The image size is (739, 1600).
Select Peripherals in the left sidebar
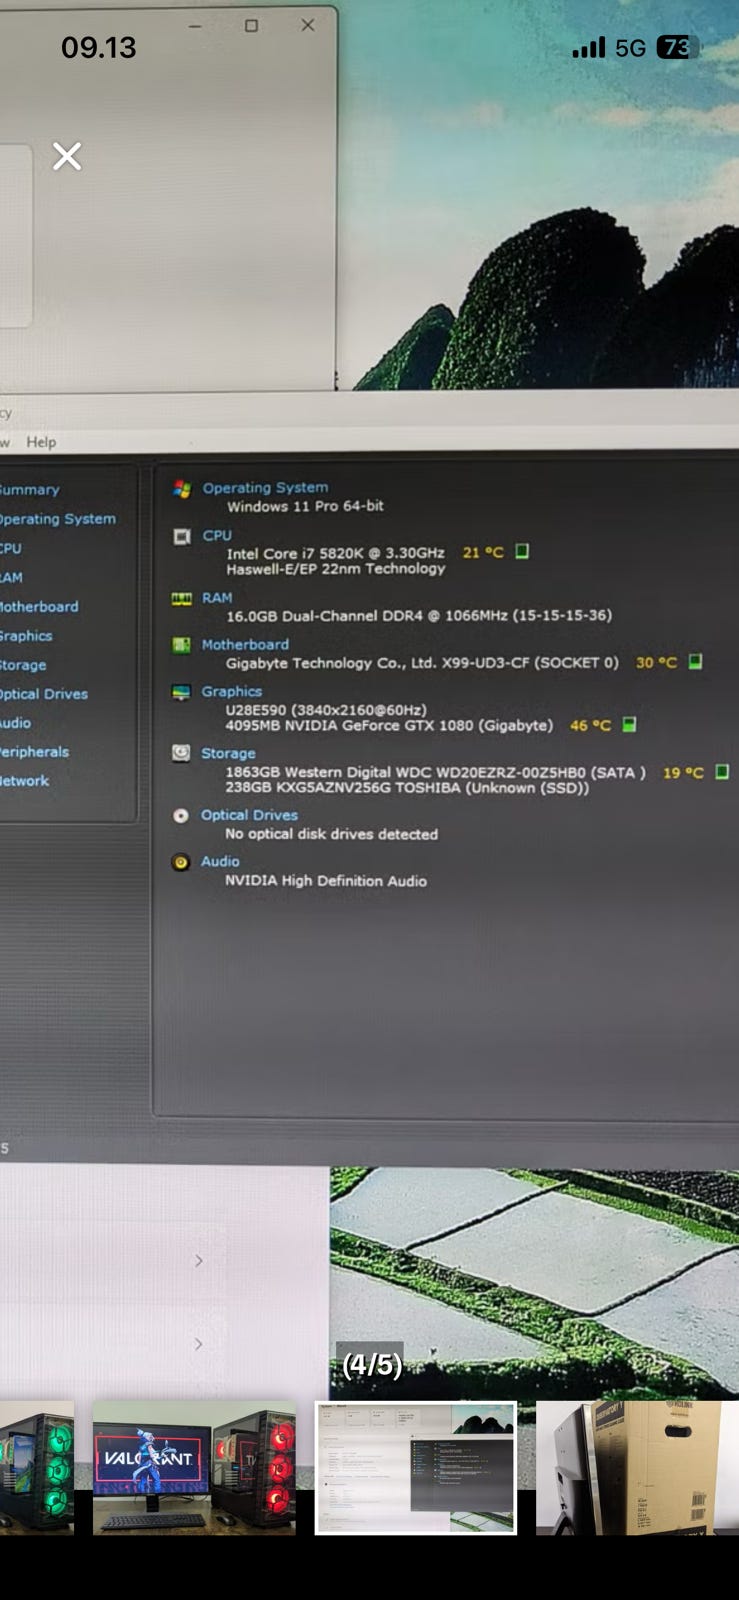[x=35, y=751]
